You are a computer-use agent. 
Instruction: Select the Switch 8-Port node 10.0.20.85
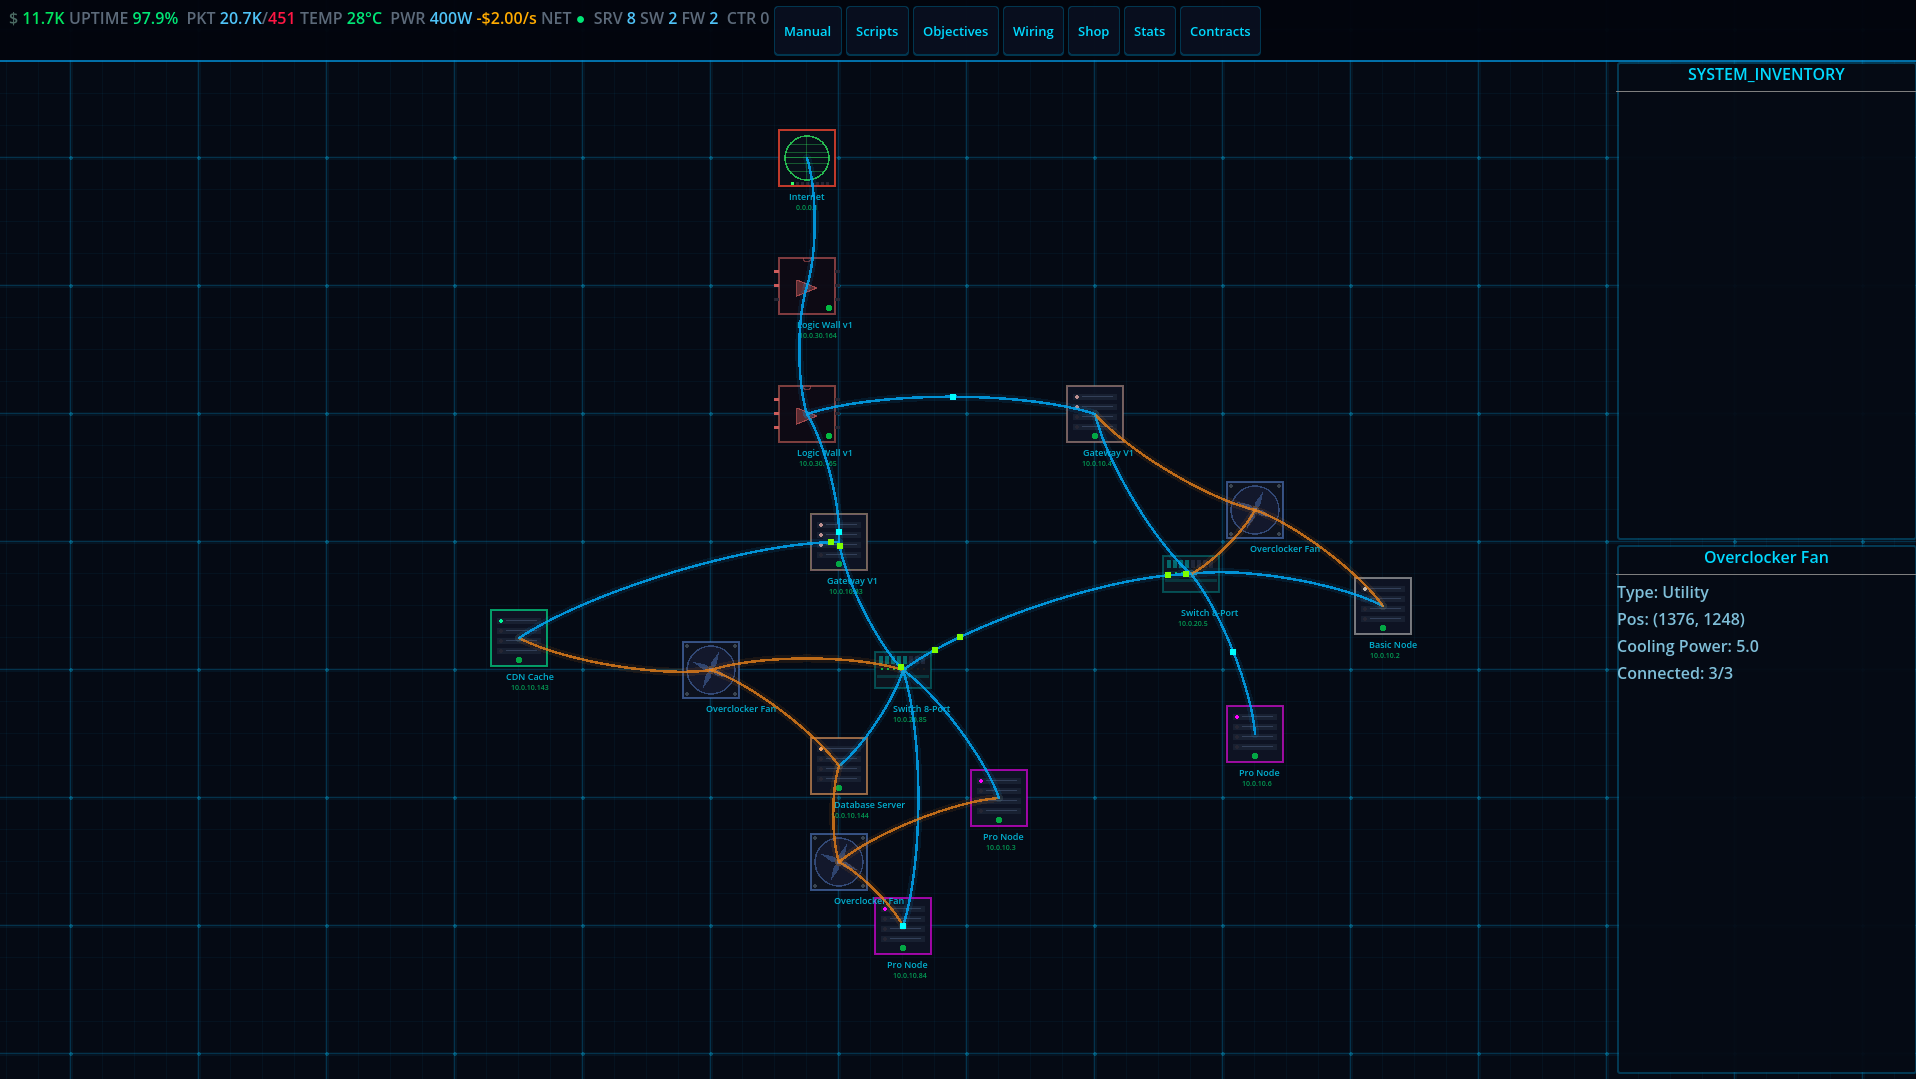click(903, 670)
